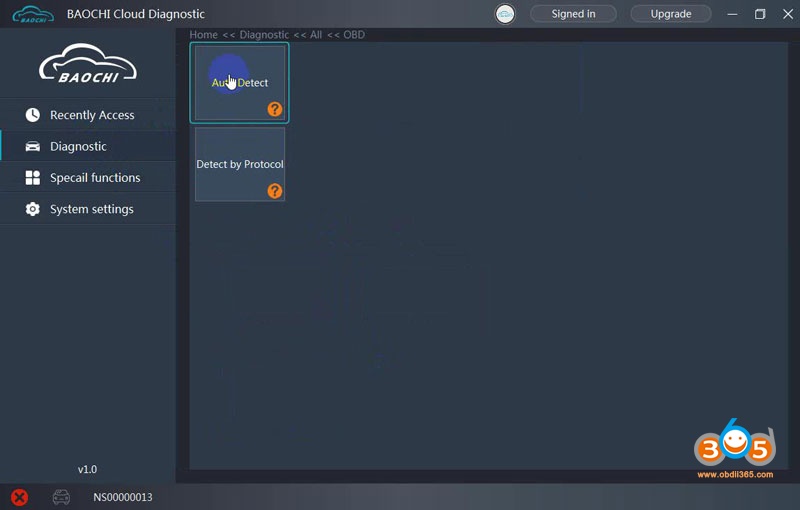800x510 pixels.
Task: Click the Signed in button
Action: [x=573, y=14]
